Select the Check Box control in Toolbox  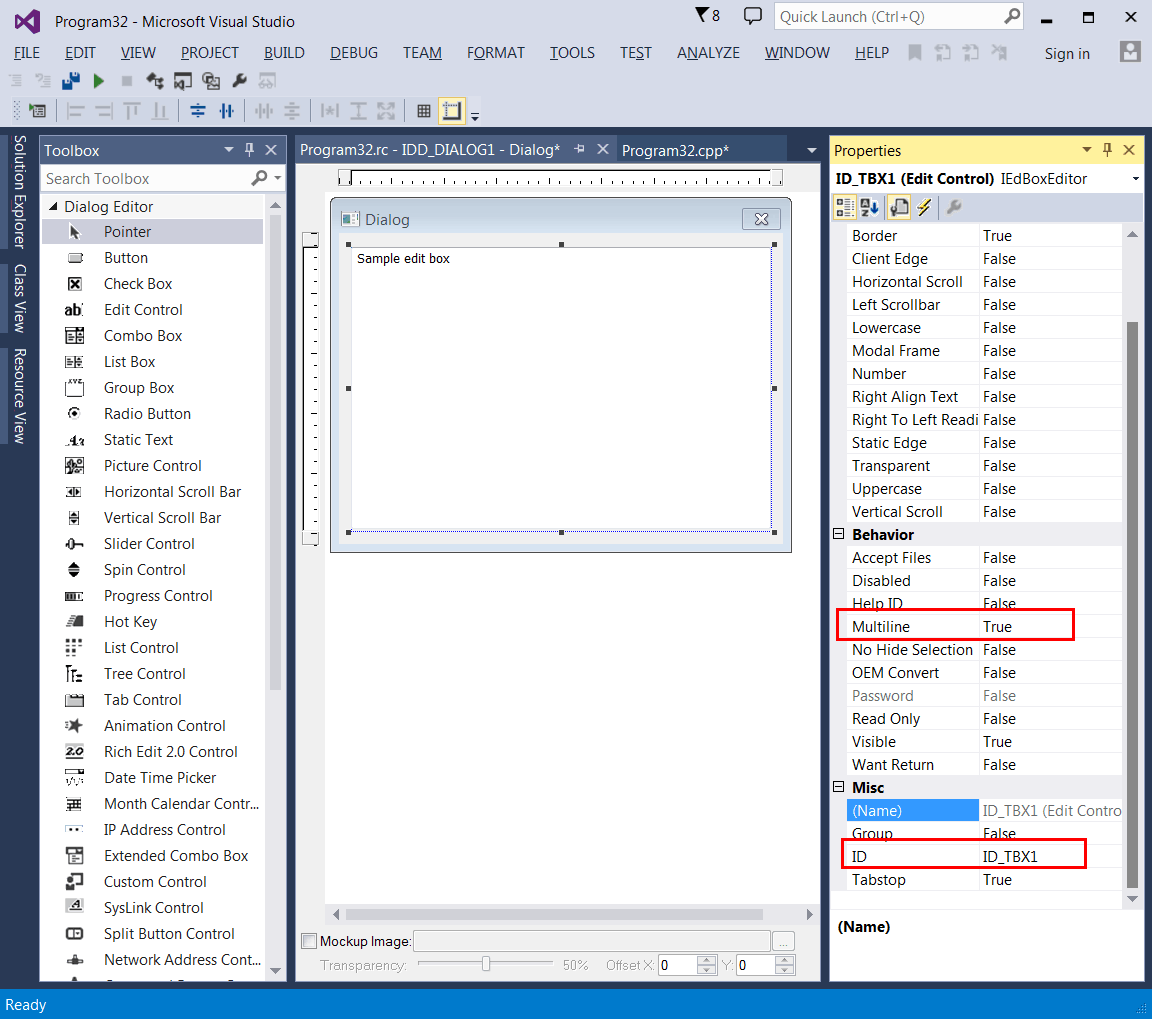click(152, 284)
